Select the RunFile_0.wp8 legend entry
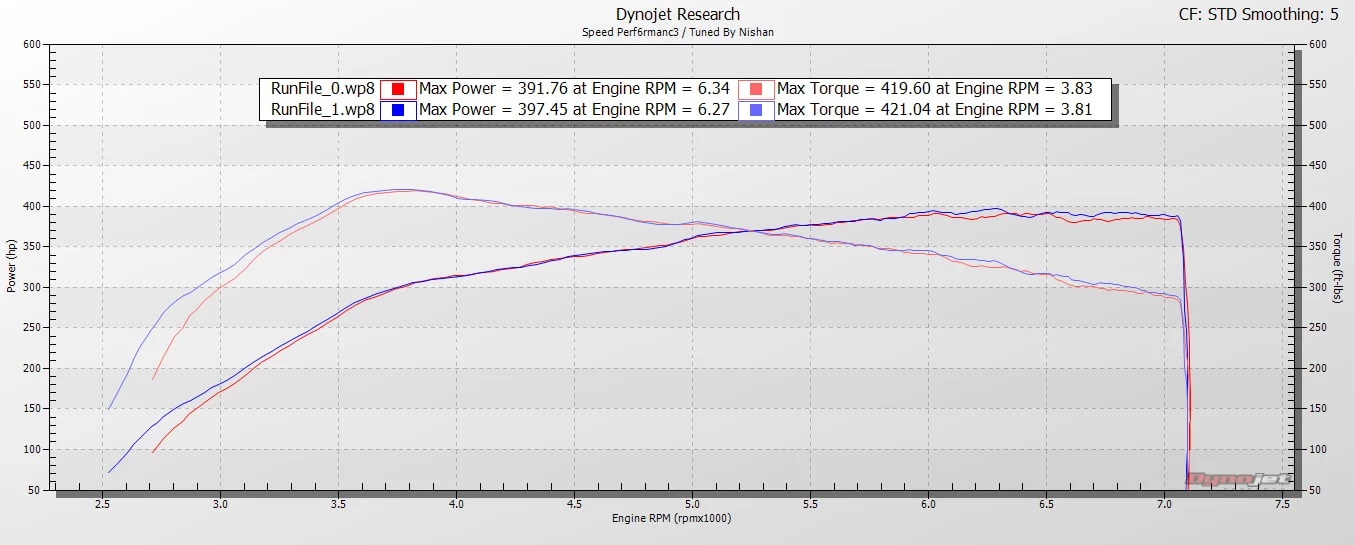Viewport: 1355px width, 545px height. [x=322, y=89]
